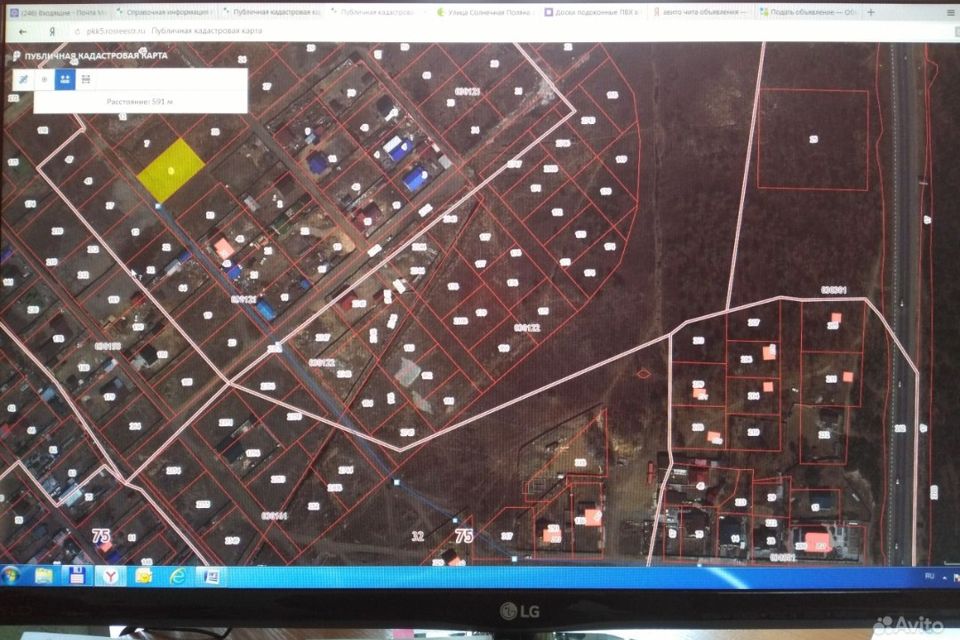Select the second tool in measurement panel
This screenshot has width=960, height=640.
pos(43,79)
